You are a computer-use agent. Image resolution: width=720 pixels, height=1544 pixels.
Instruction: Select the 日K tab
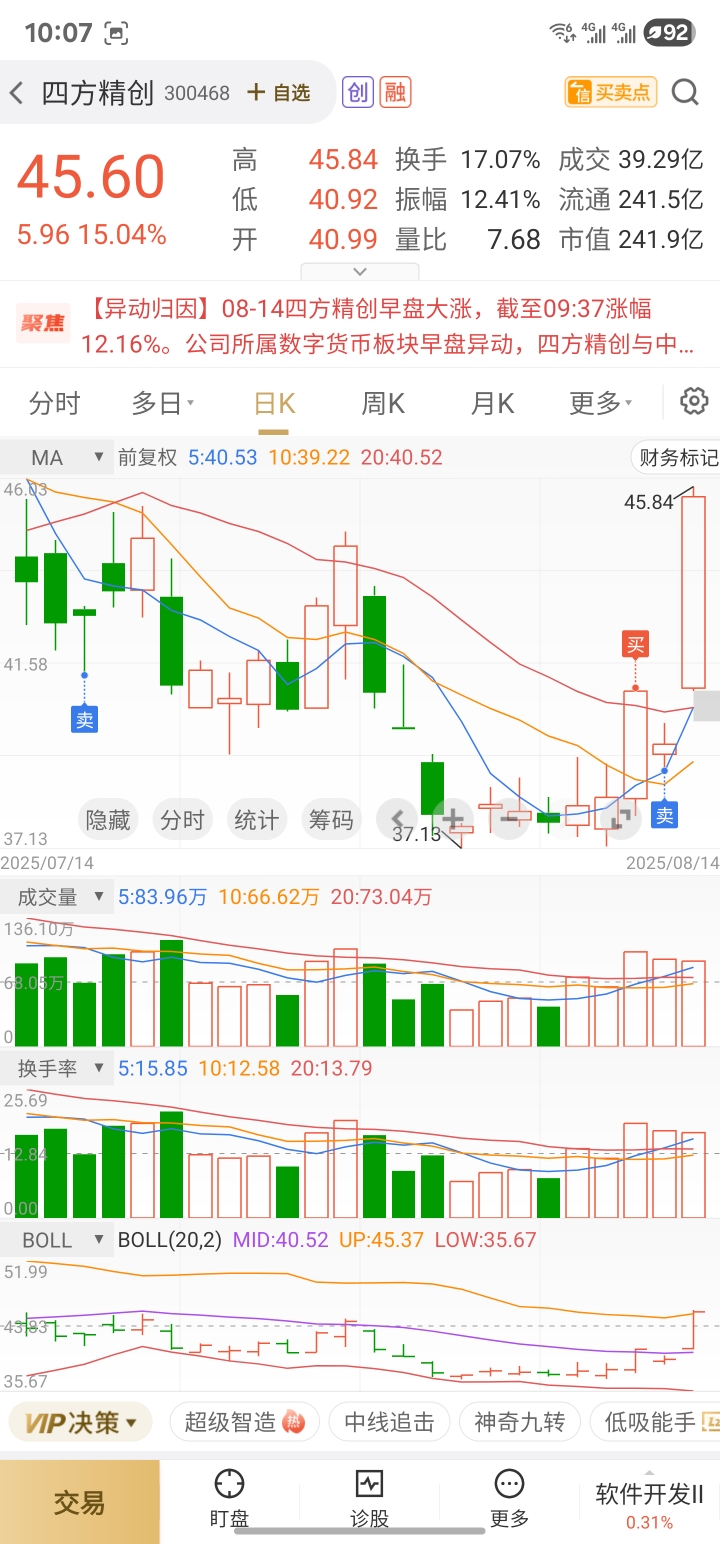274,403
